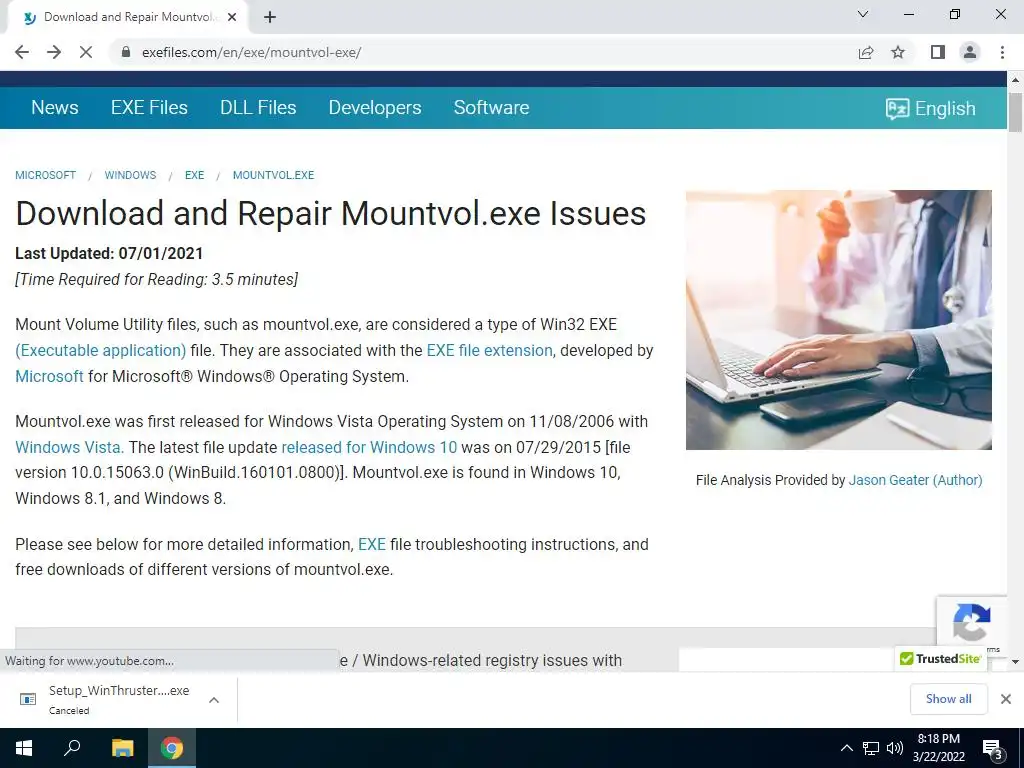Click scrollbar down arrow
The width and height of the screenshot is (1024, 768).
pyautogui.click(x=1015, y=662)
